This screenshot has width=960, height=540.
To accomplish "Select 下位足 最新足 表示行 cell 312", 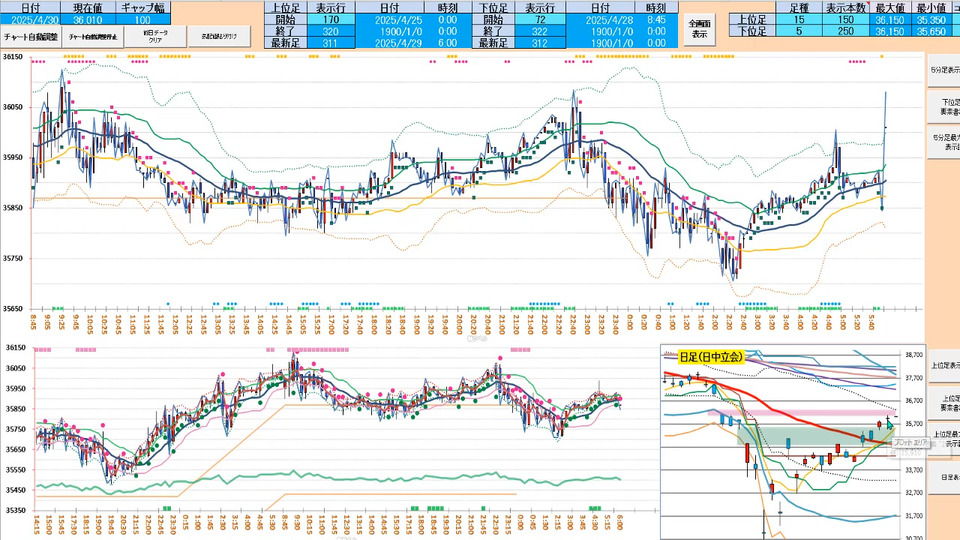I will tap(539, 43).
